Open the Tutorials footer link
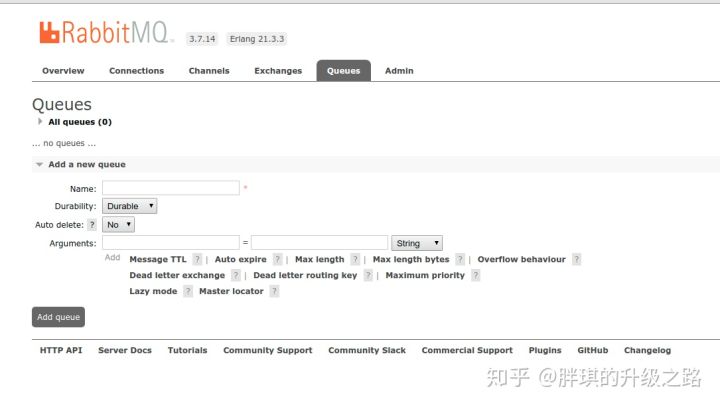Screen dimensions: 720x407 187,350
